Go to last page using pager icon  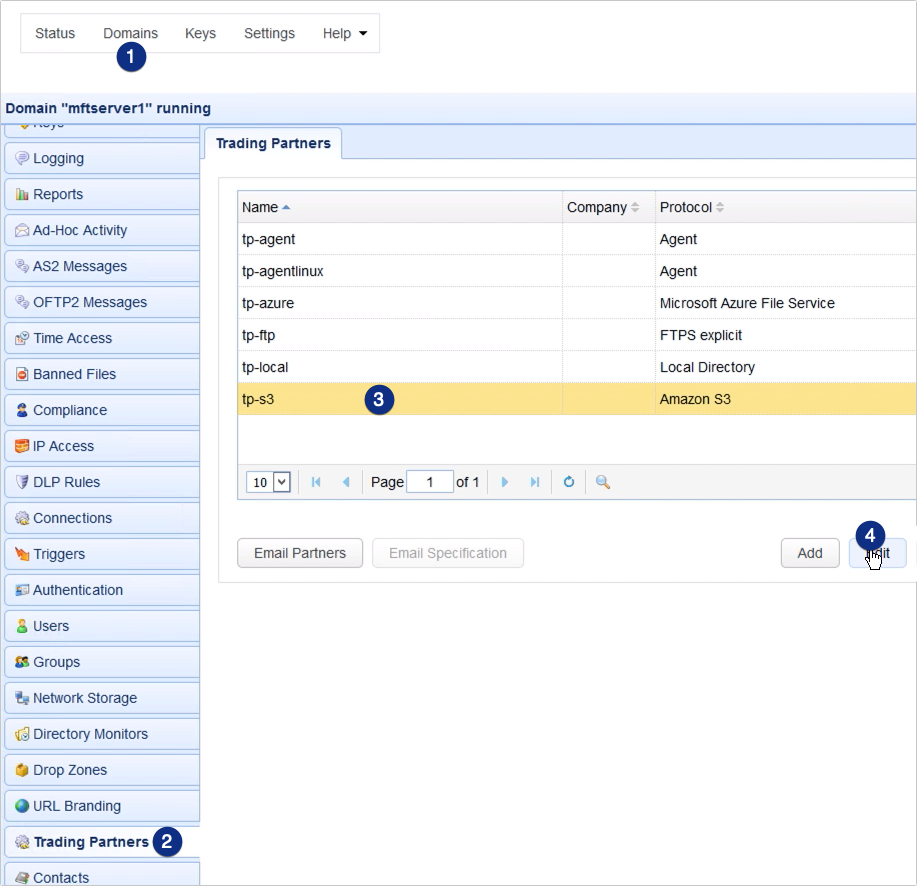coord(535,482)
